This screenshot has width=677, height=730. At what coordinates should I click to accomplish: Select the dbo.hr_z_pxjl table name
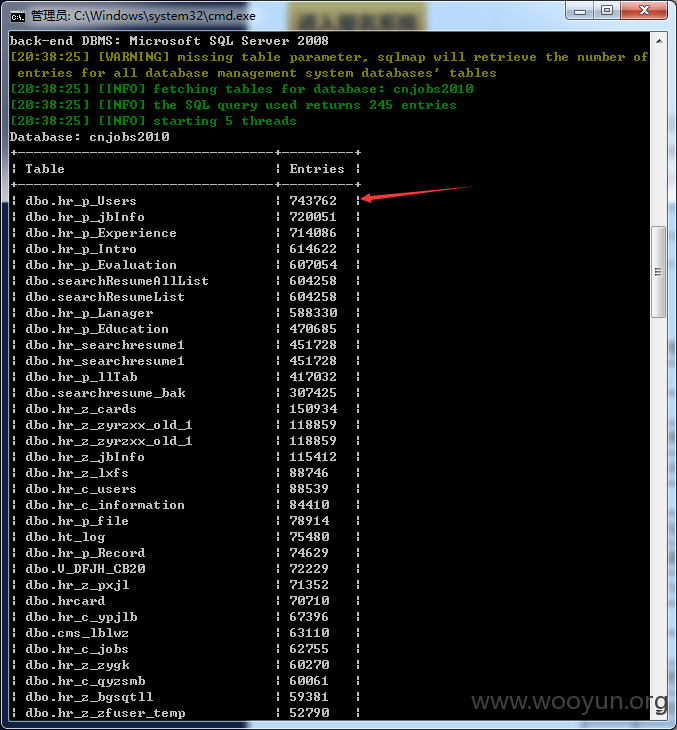point(77,585)
